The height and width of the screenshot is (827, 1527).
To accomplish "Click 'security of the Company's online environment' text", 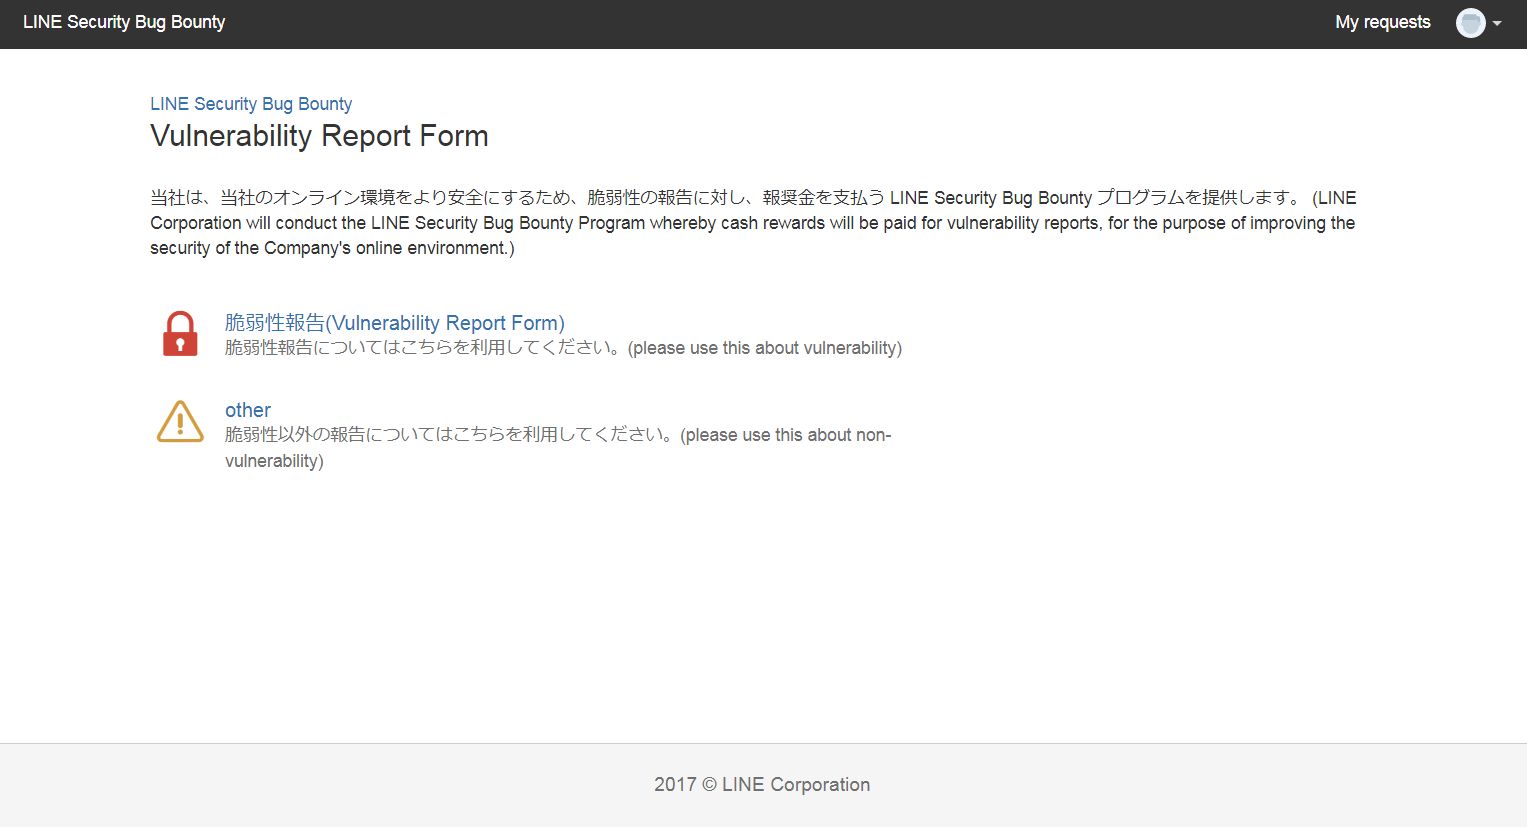I will 329,248.
